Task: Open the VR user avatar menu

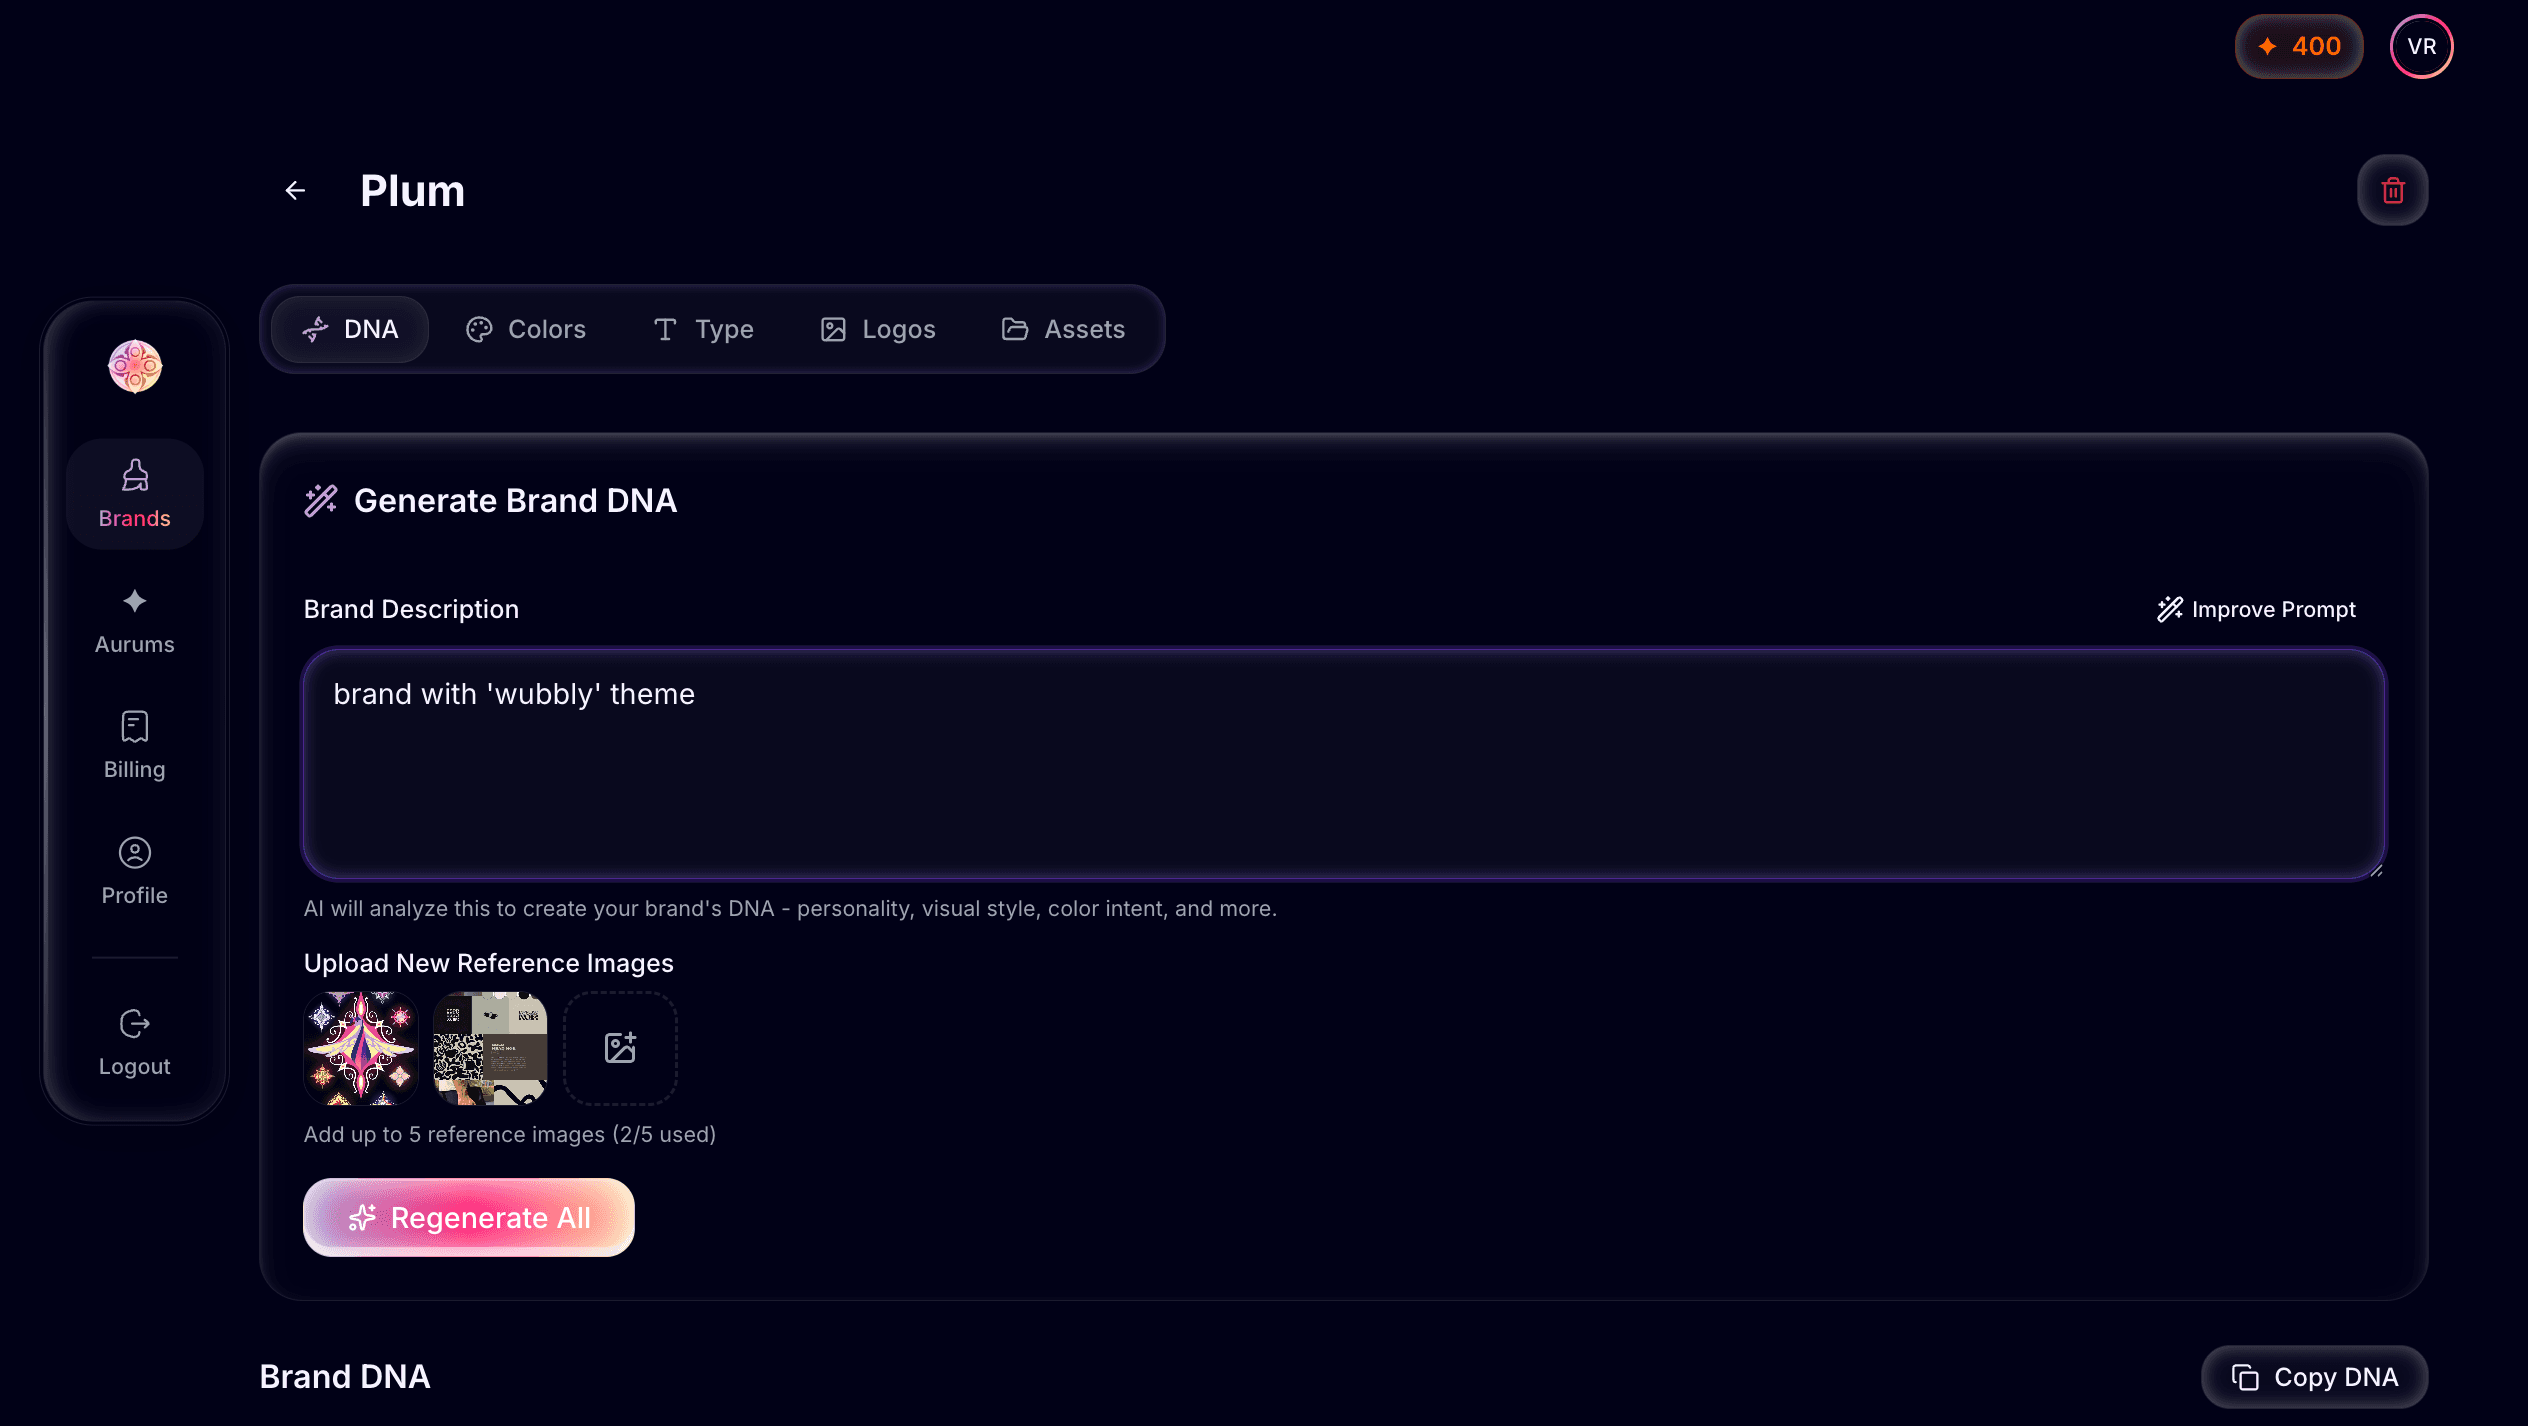Action: [x=2421, y=47]
